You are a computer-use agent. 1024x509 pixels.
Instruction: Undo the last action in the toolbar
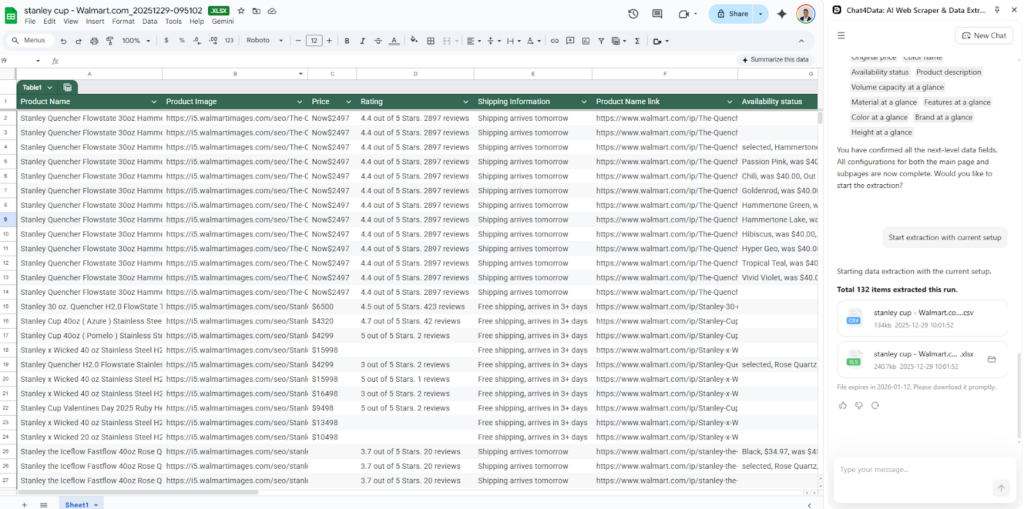[63, 41]
